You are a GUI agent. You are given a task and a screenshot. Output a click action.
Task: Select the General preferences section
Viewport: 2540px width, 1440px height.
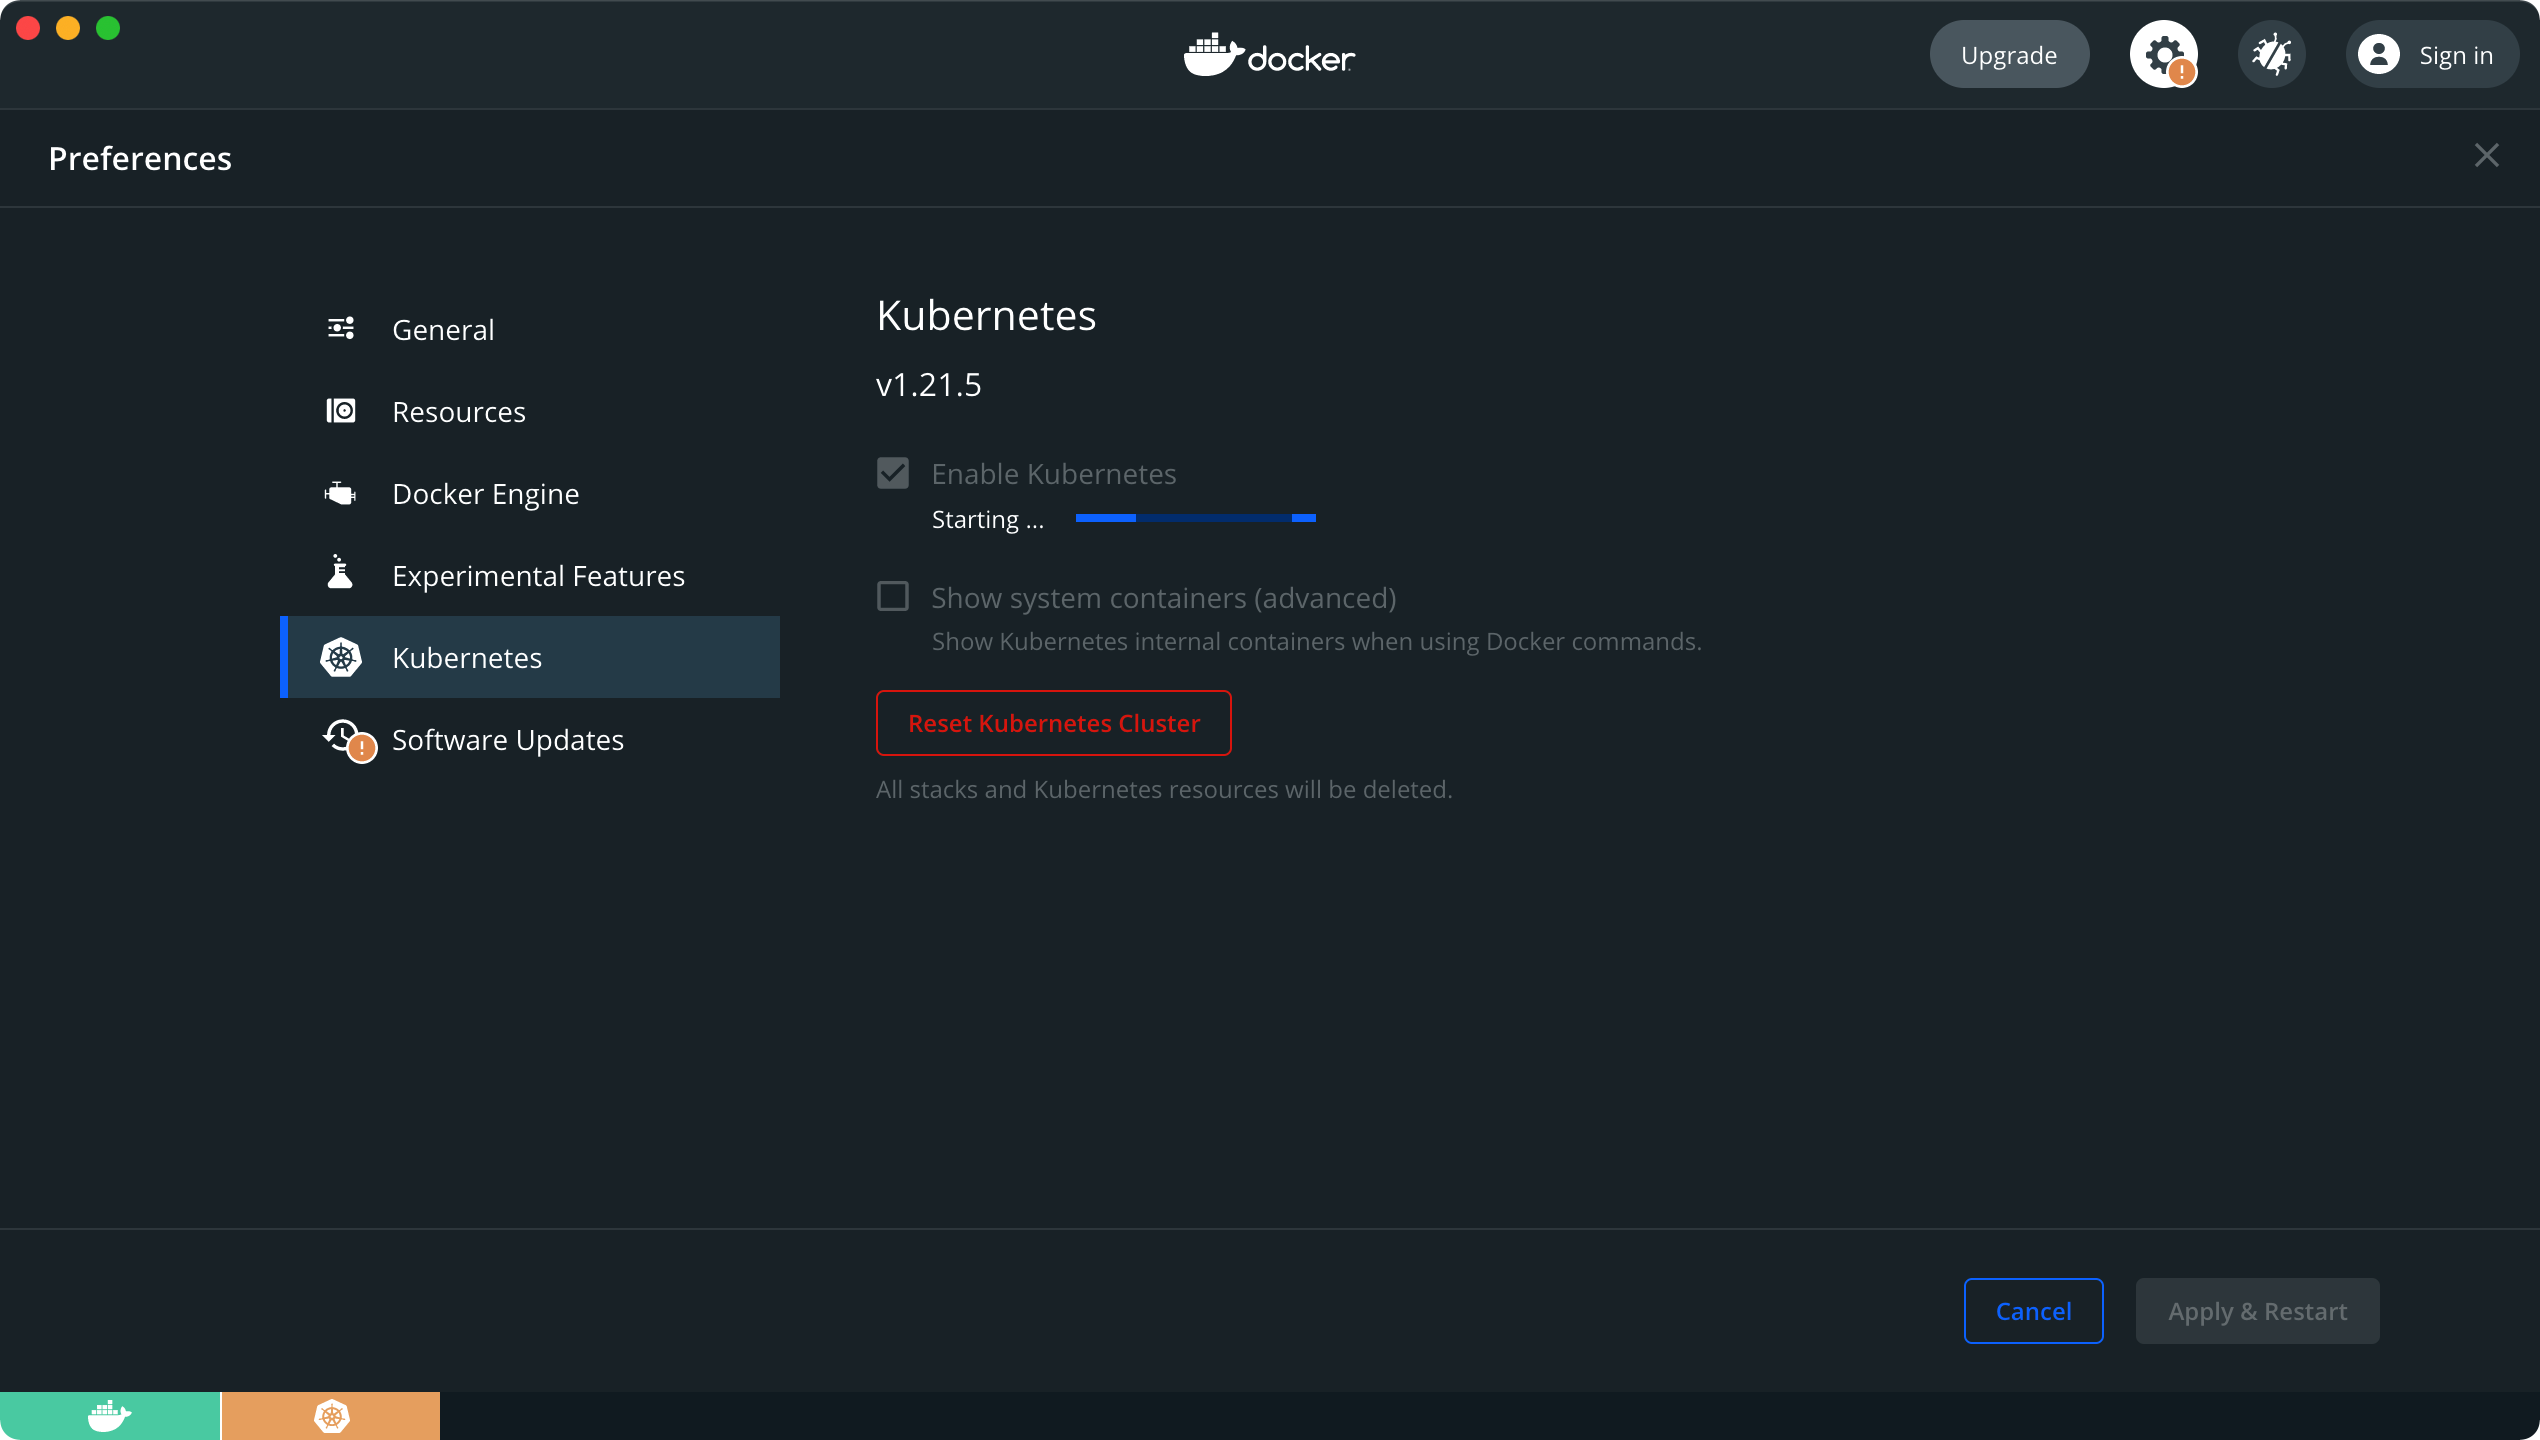pyautogui.click(x=441, y=328)
